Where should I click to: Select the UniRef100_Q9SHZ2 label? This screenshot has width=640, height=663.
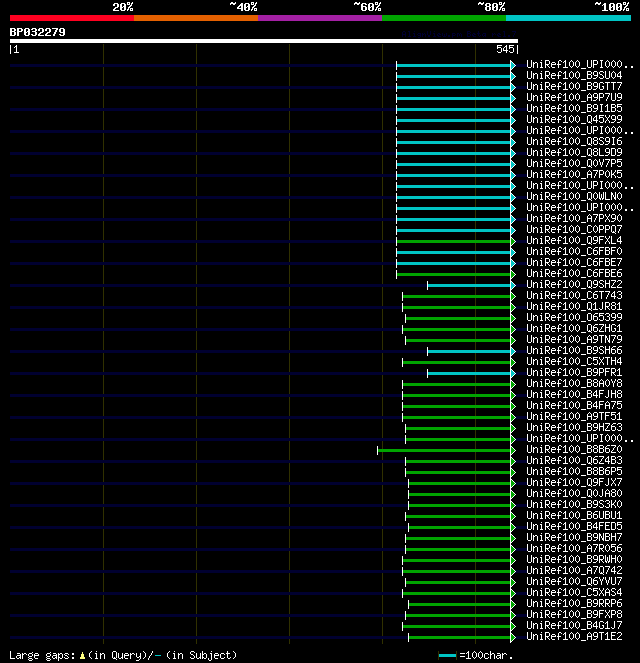[x=574, y=285]
